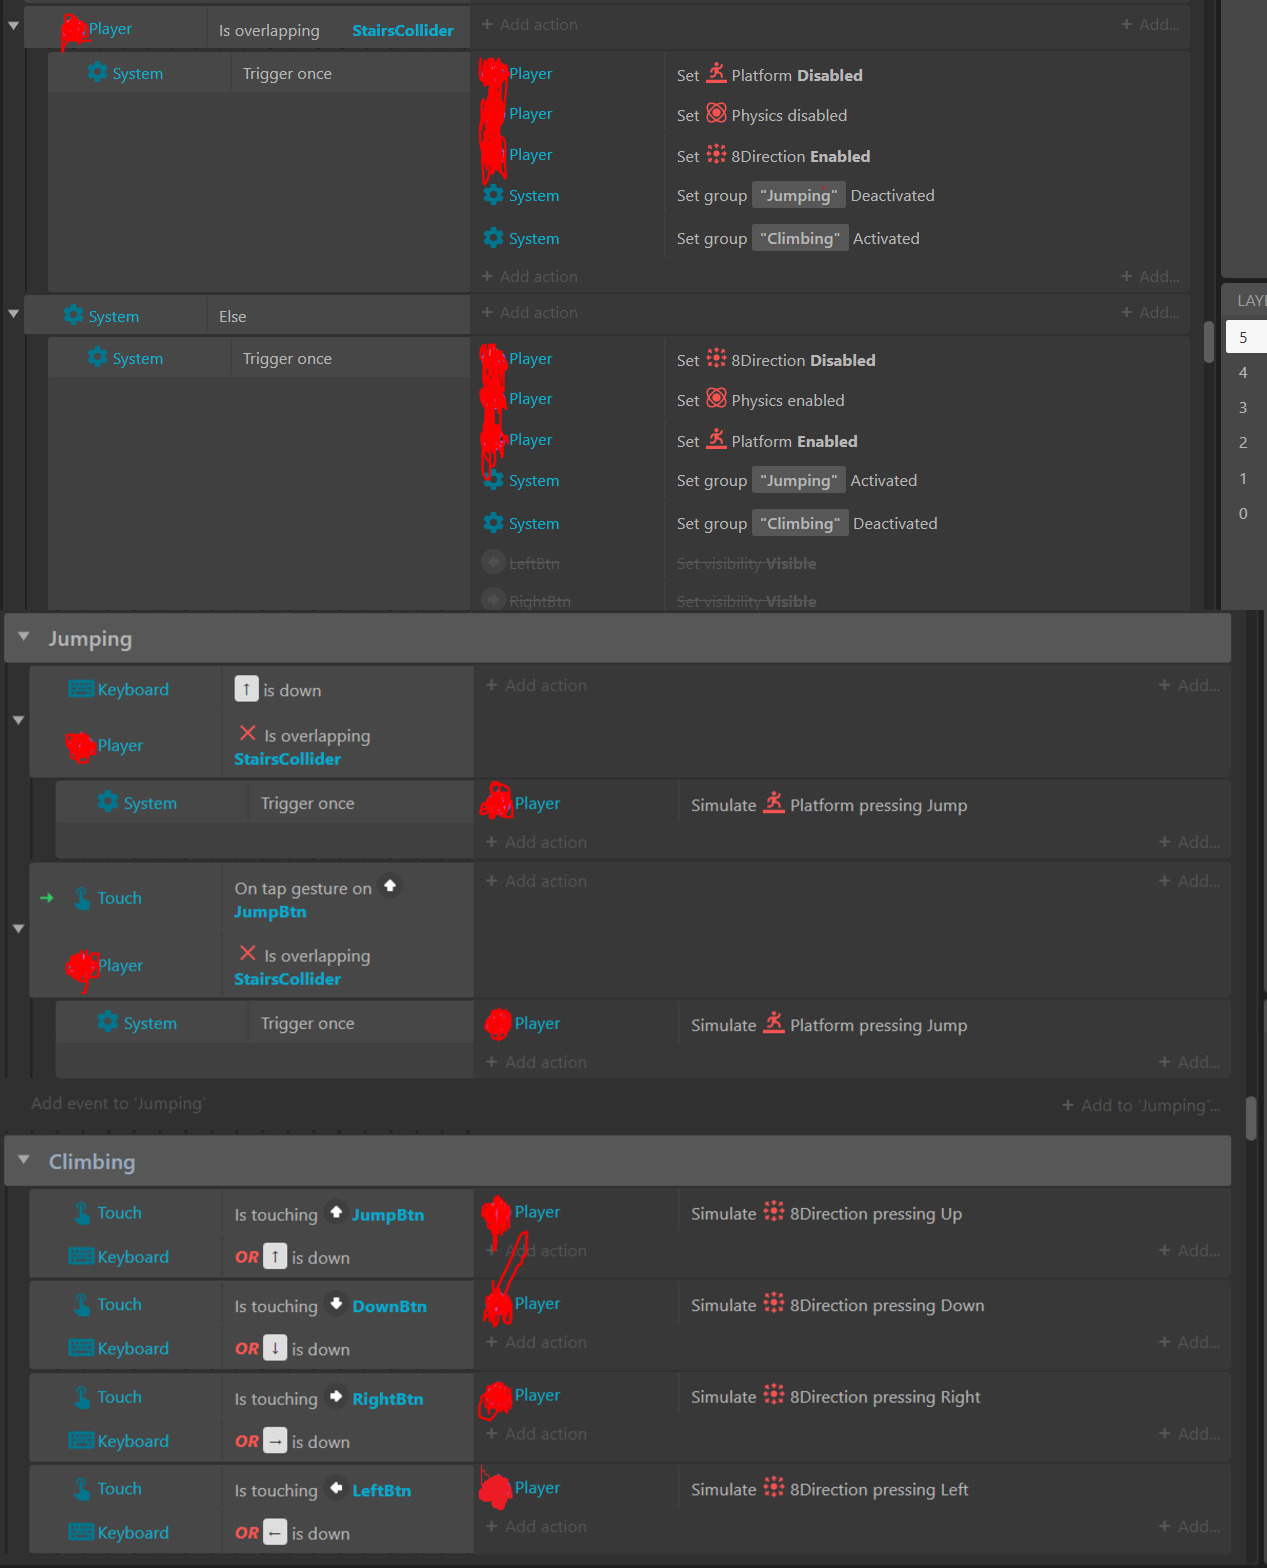Screen dimensions: 1267x1568
Task: Collapse the Touch tap gesture JumpBtn event
Action: (18, 929)
